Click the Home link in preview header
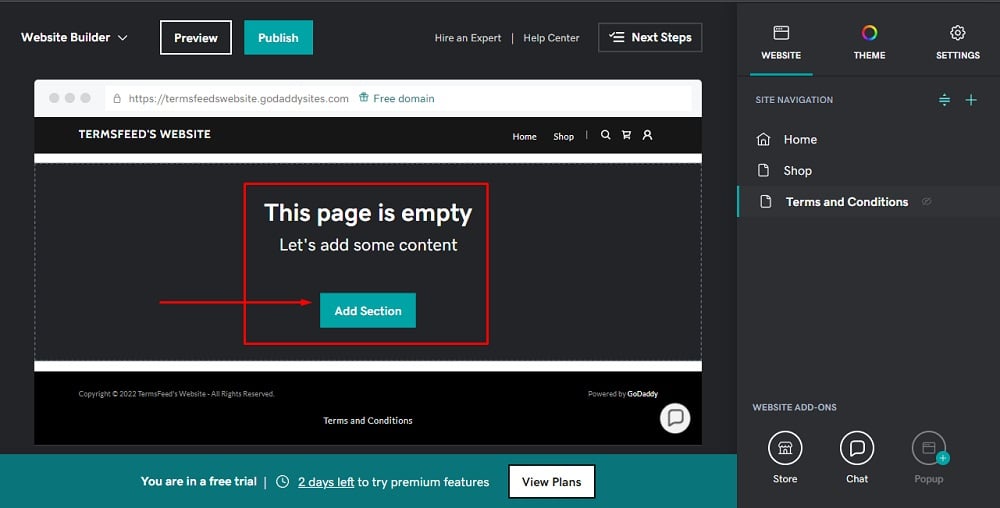Screen dimensions: 1000x508 (524, 136)
